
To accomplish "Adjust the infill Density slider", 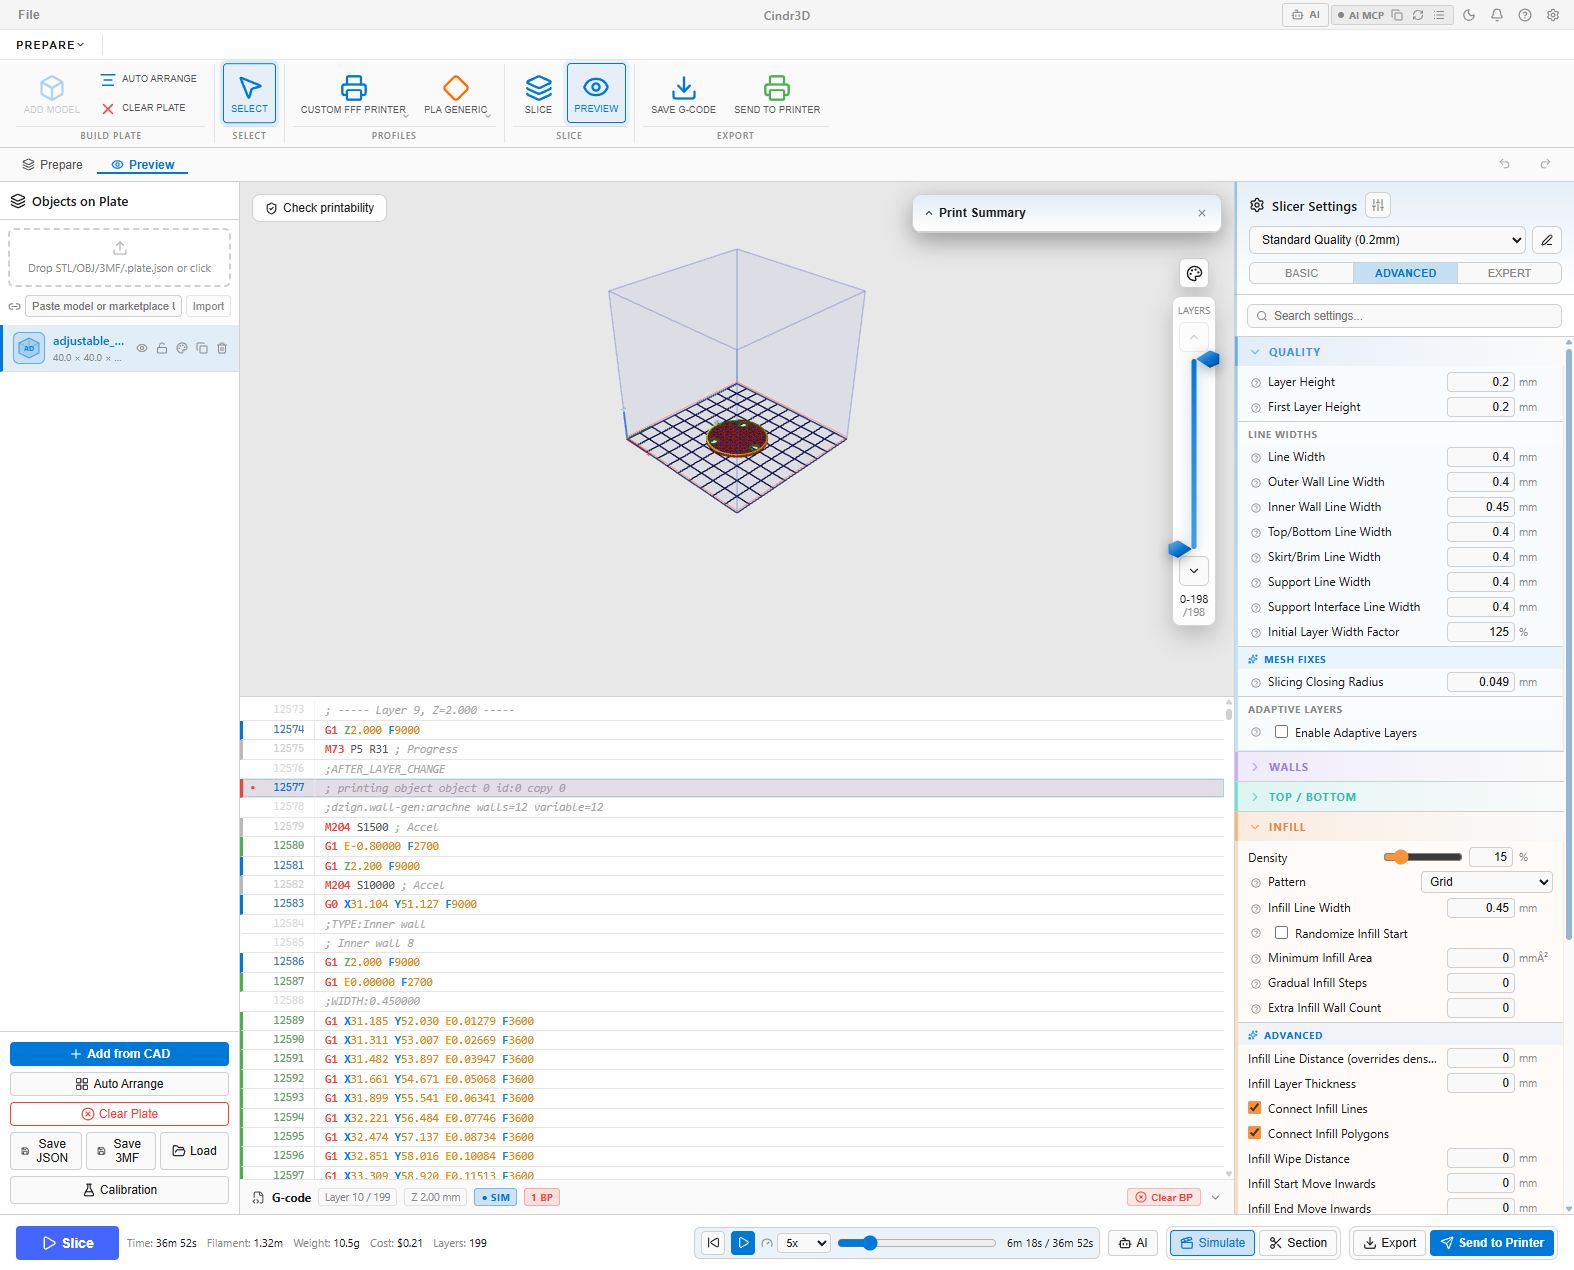I will pos(1422,857).
